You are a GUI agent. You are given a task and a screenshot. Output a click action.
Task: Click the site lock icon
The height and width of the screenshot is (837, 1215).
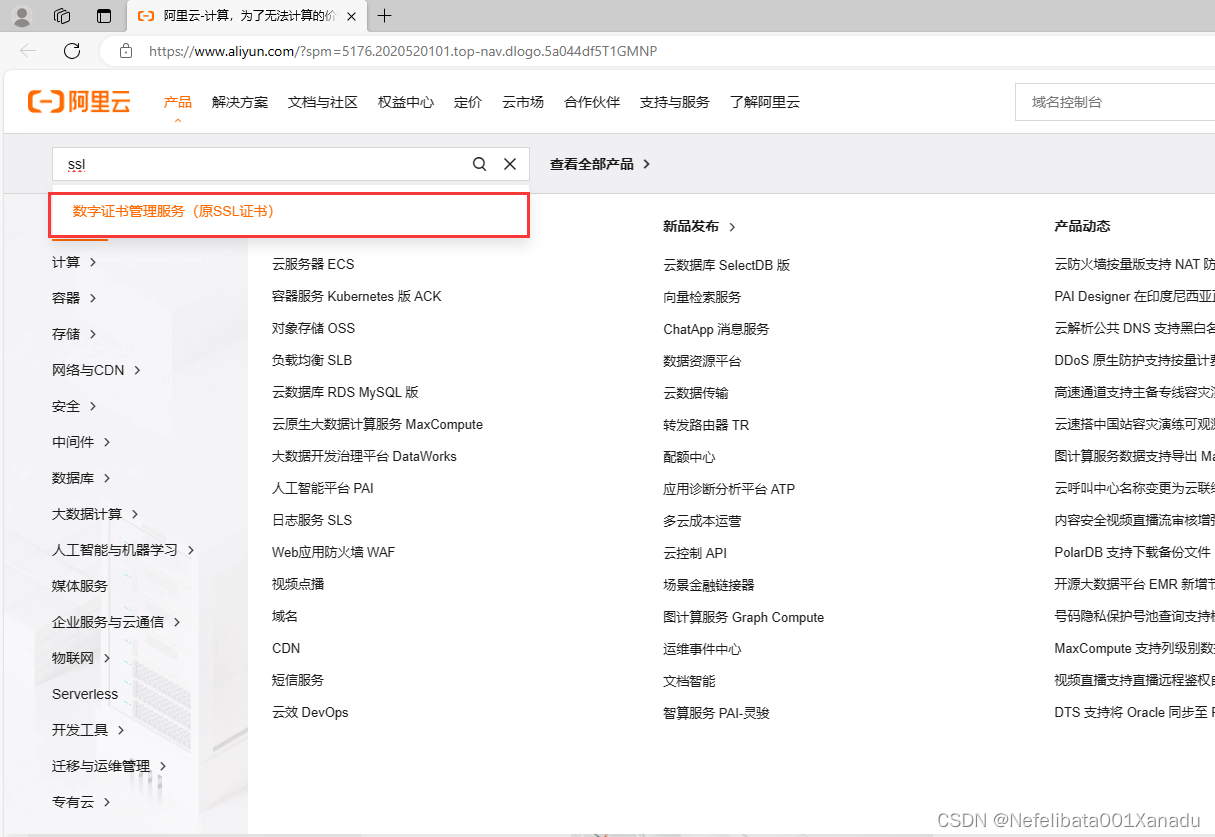[x=125, y=51]
